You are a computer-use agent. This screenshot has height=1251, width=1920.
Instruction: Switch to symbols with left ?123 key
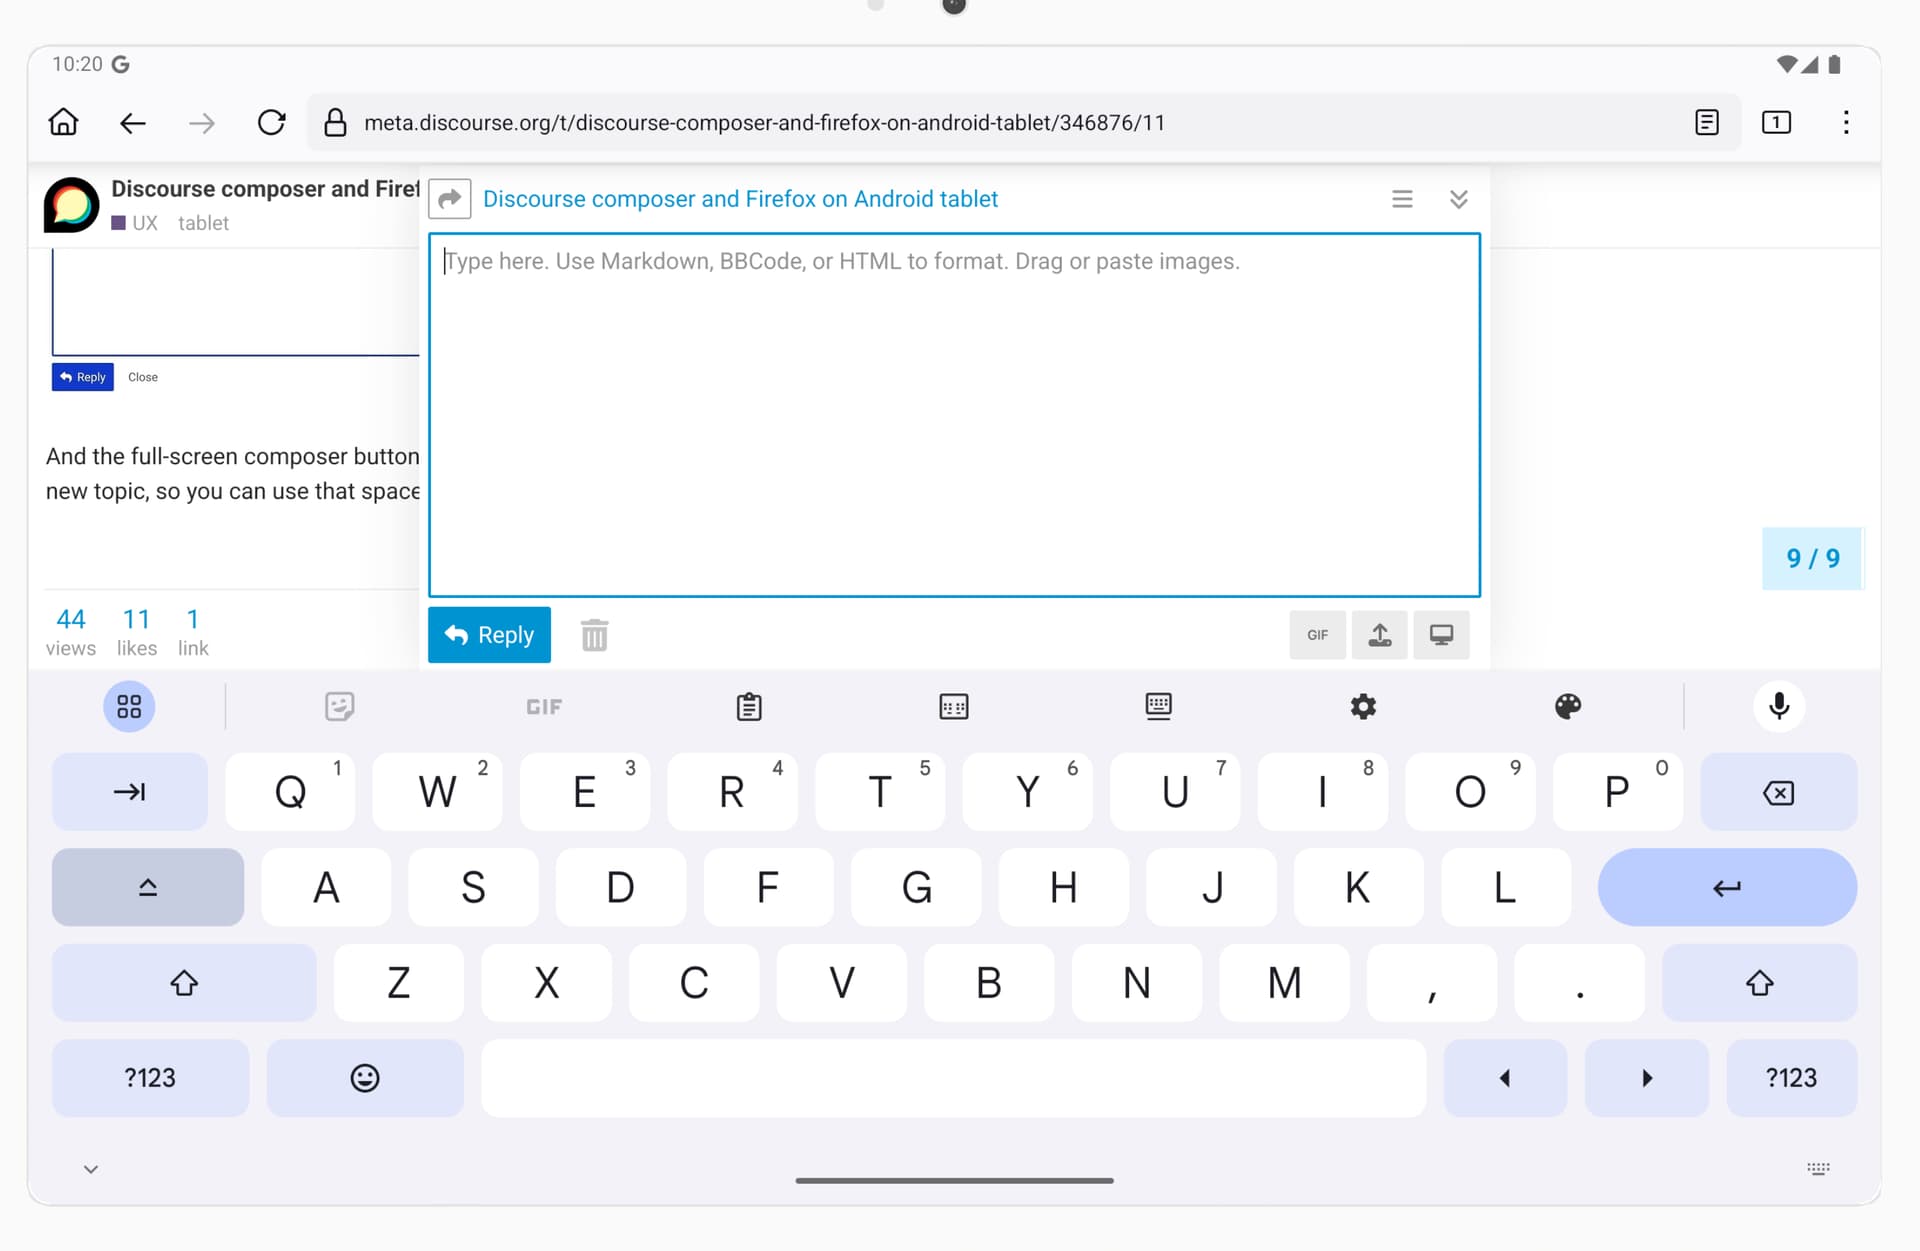pyautogui.click(x=150, y=1078)
